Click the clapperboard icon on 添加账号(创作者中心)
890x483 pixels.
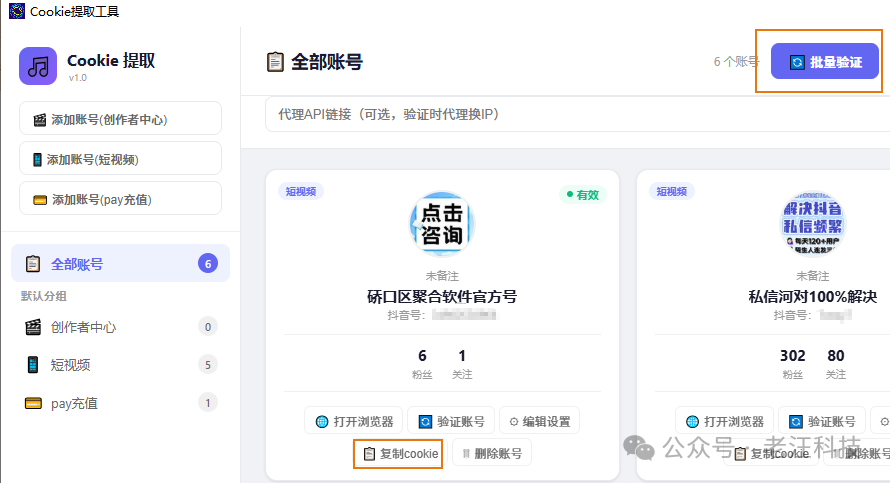coord(40,120)
